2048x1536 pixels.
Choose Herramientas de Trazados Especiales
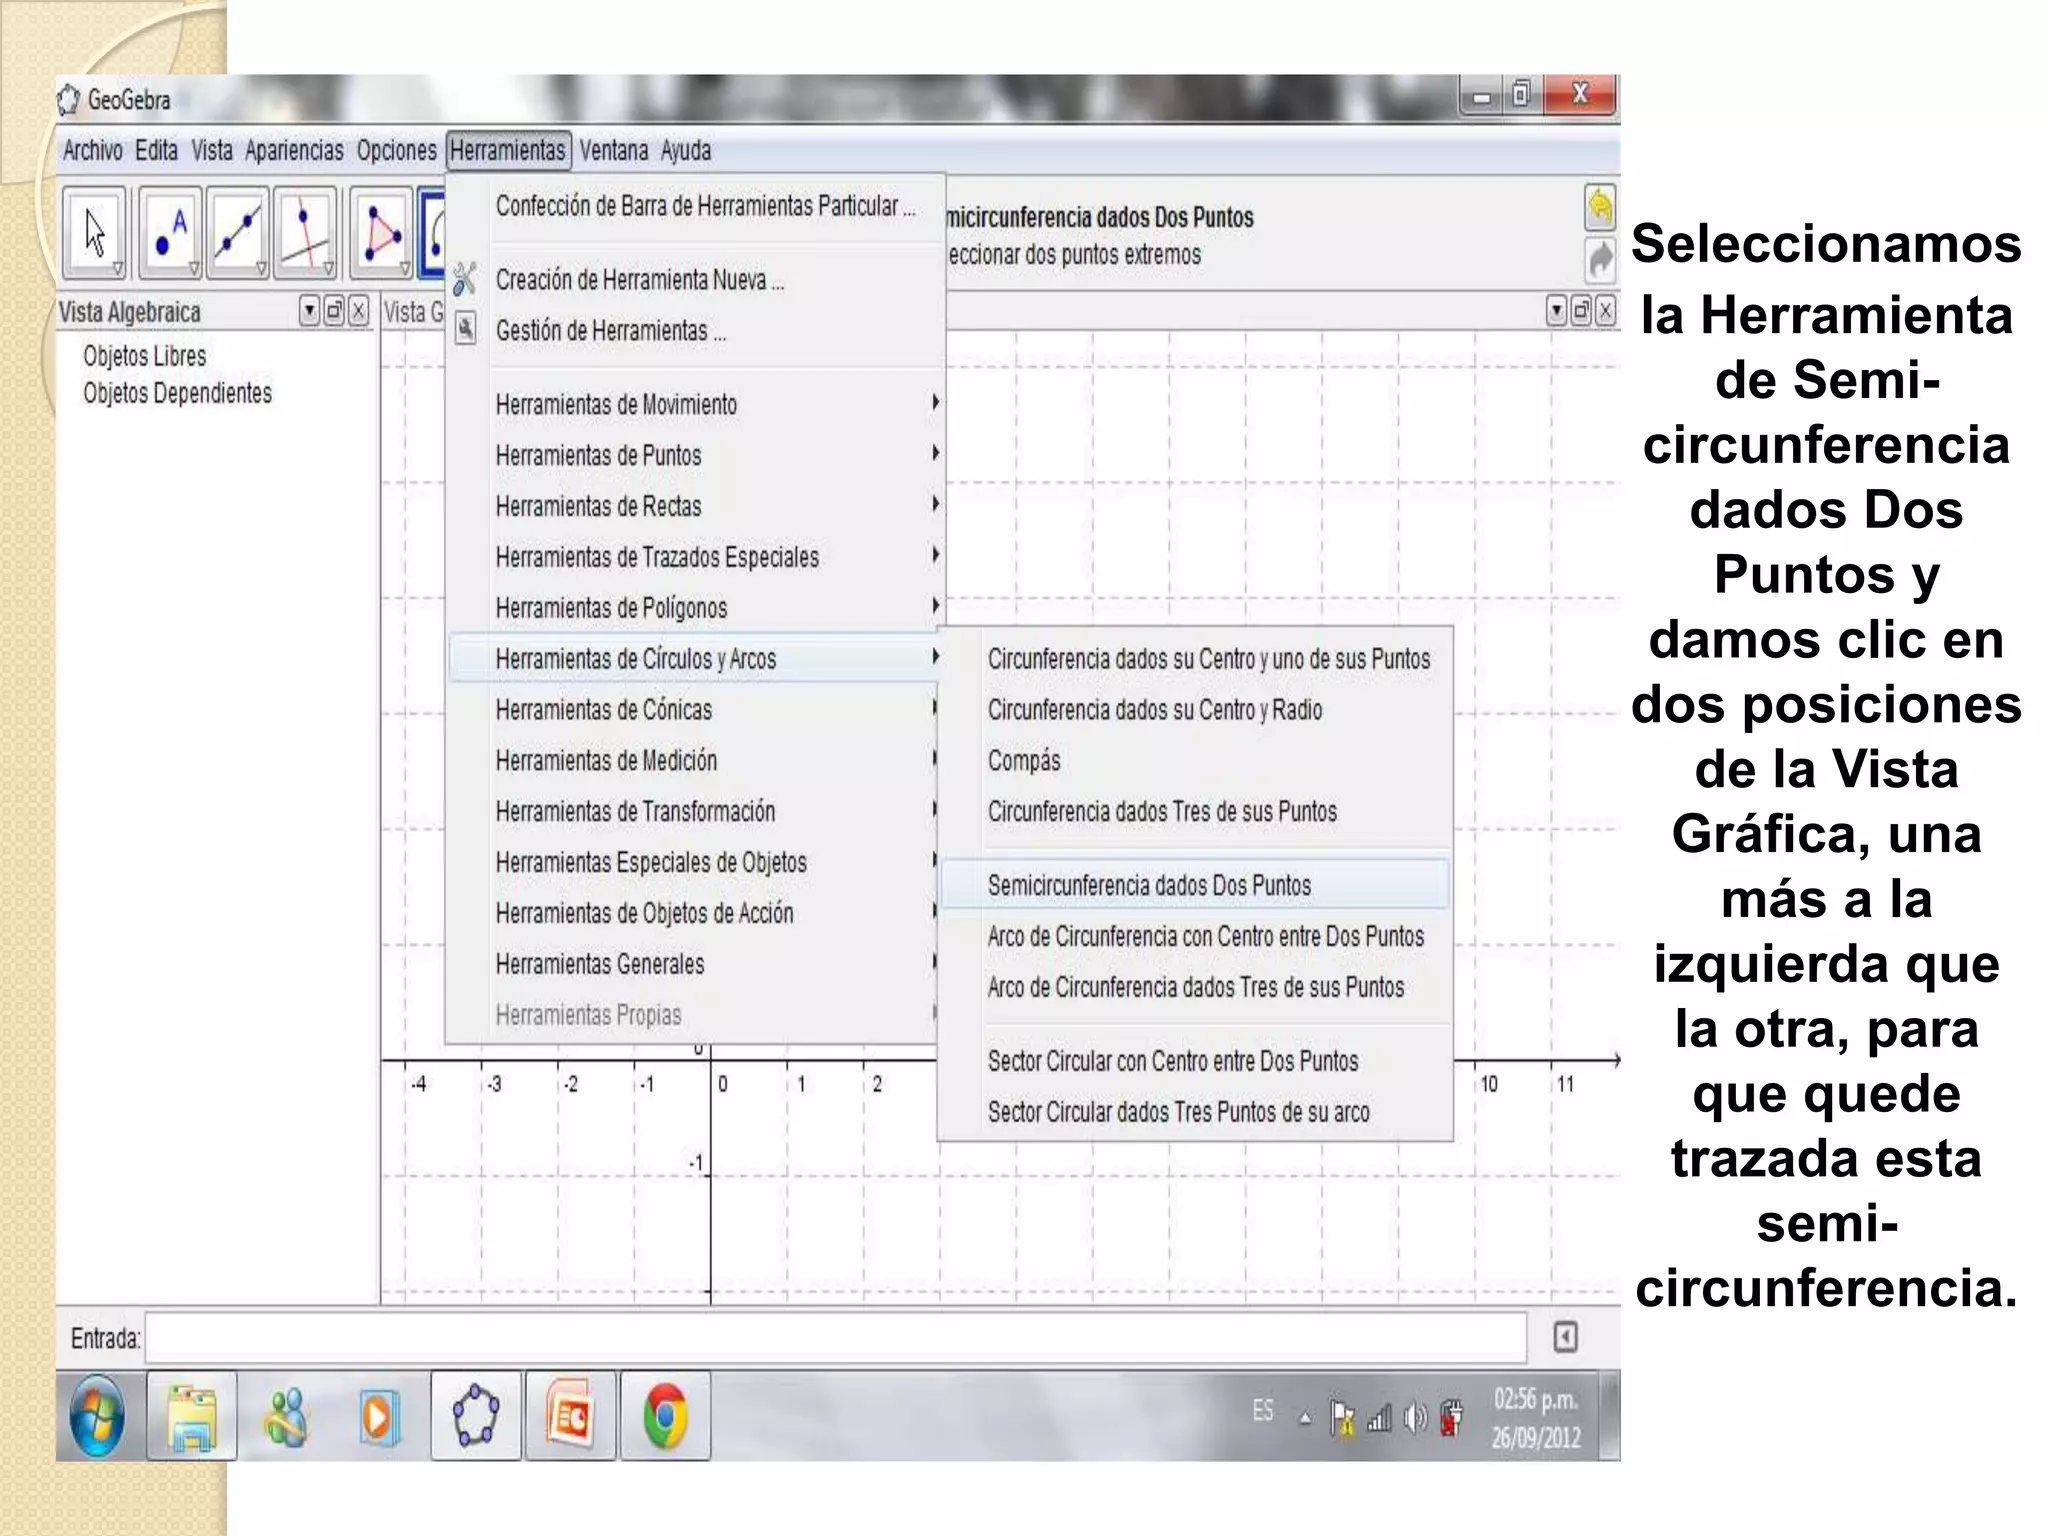(657, 557)
